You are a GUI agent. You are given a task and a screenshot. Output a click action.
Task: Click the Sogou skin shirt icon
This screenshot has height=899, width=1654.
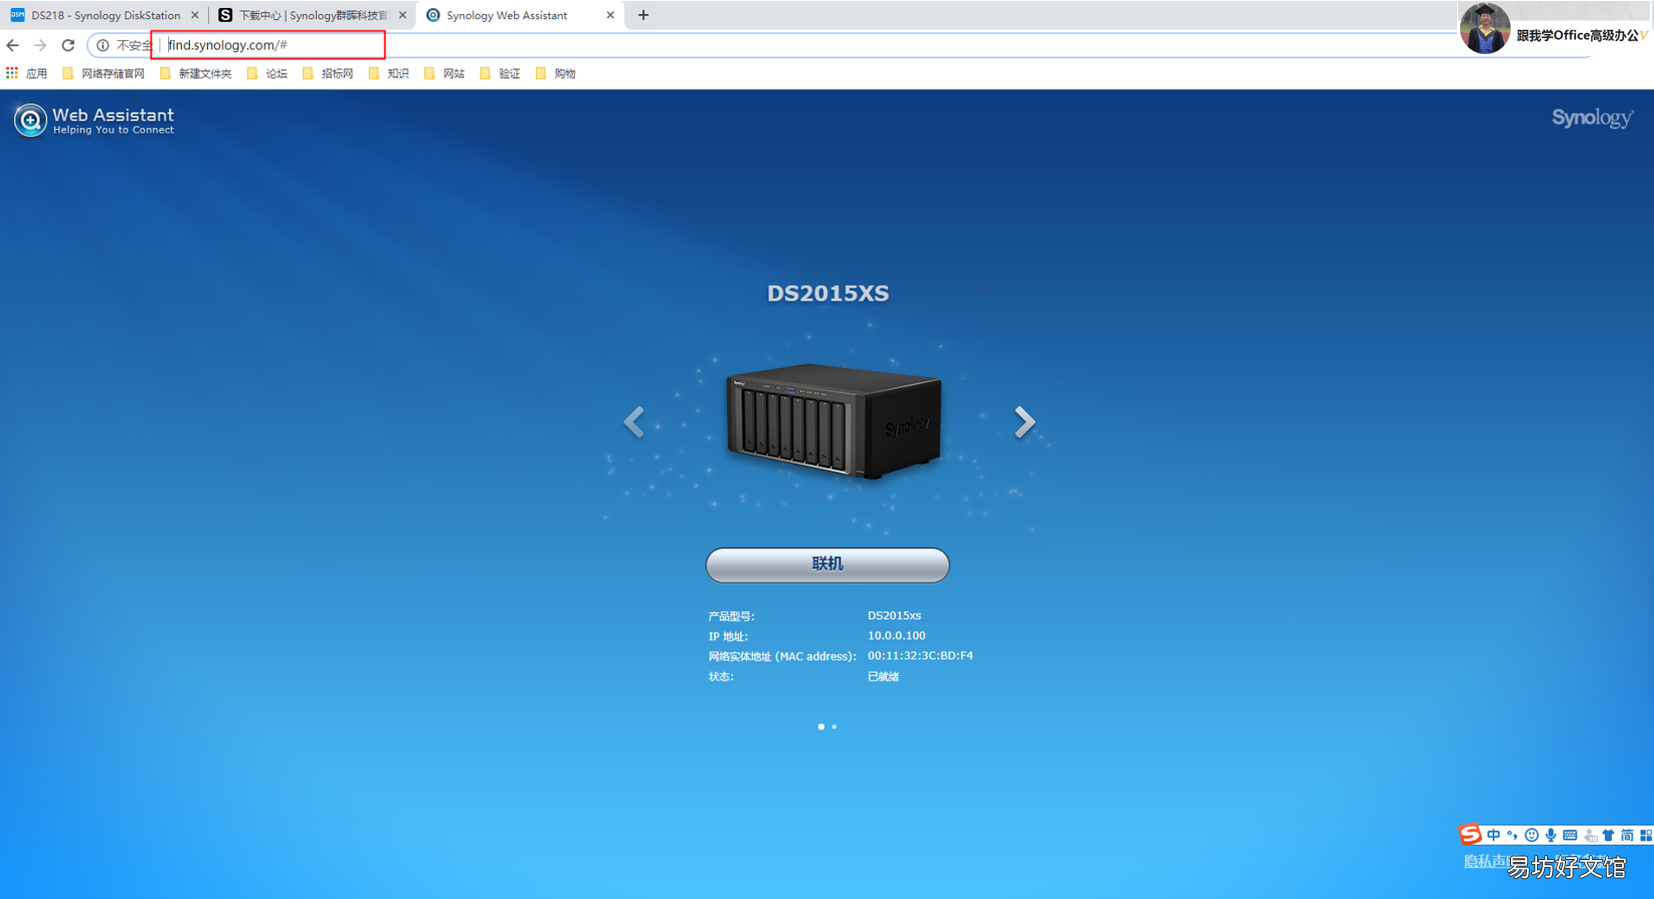point(1608,835)
